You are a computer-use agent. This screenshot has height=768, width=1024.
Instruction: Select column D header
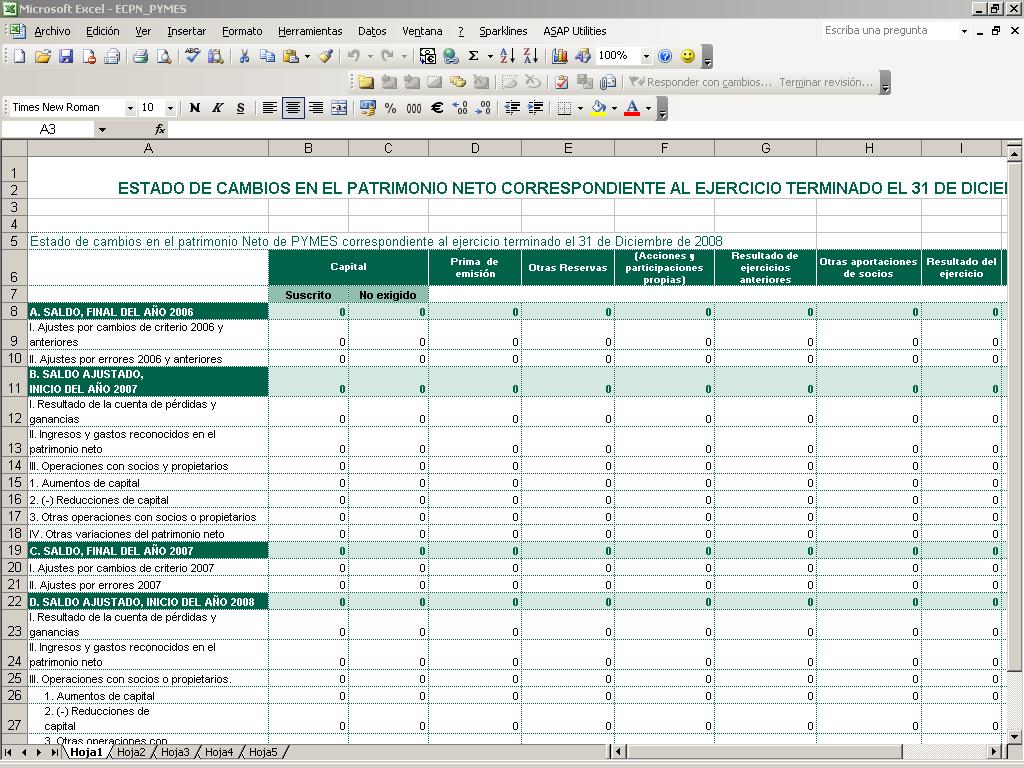click(475, 148)
